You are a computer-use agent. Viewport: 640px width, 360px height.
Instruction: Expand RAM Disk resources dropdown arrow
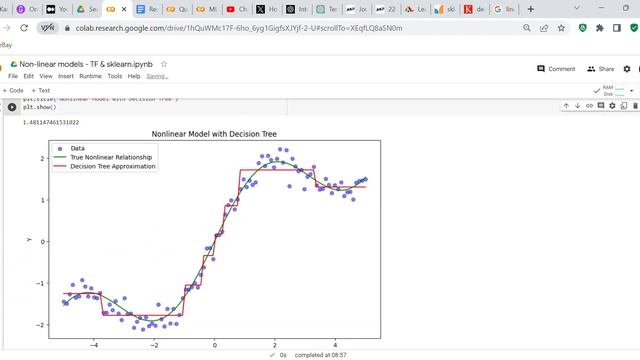(631, 91)
